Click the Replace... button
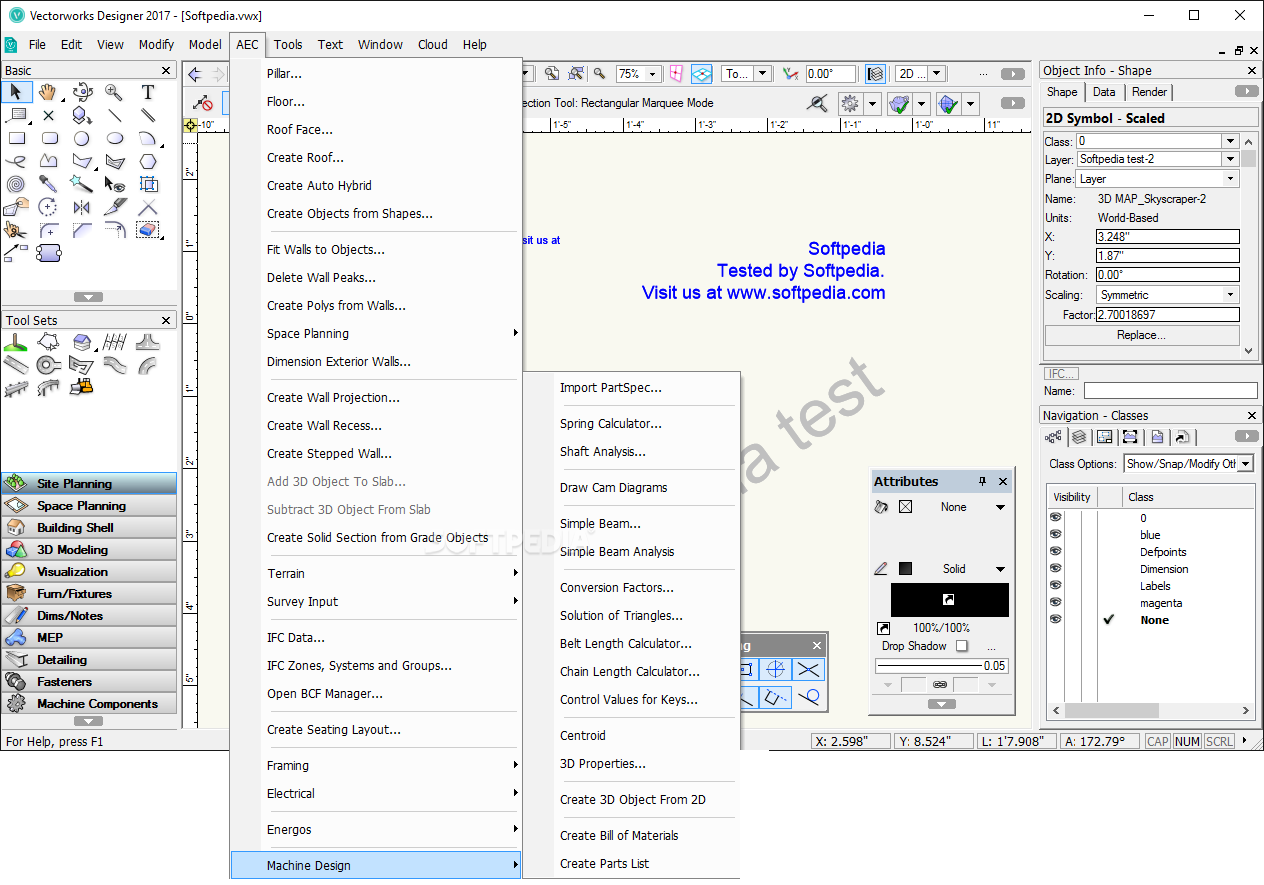1264x885 pixels. tap(1141, 335)
